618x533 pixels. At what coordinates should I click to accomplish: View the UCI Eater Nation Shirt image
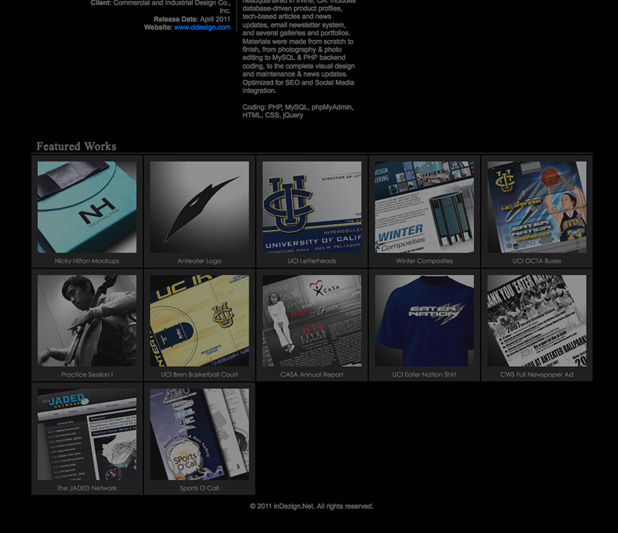point(424,321)
